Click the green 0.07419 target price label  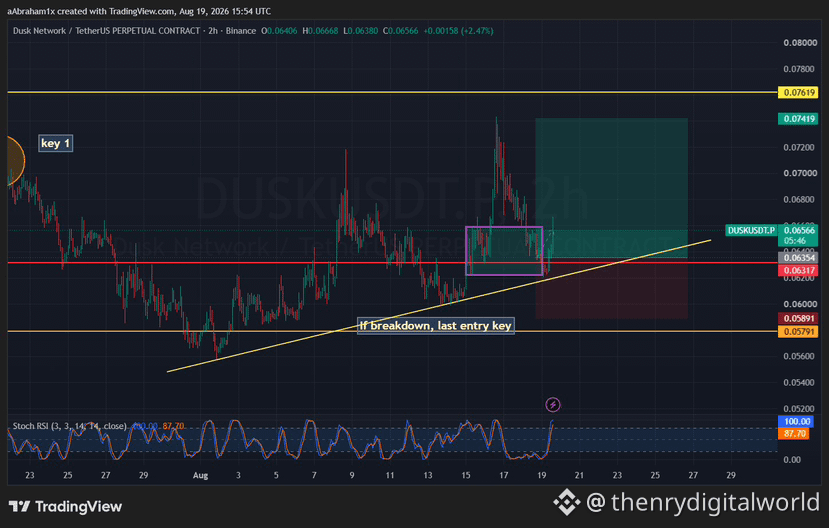point(798,119)
